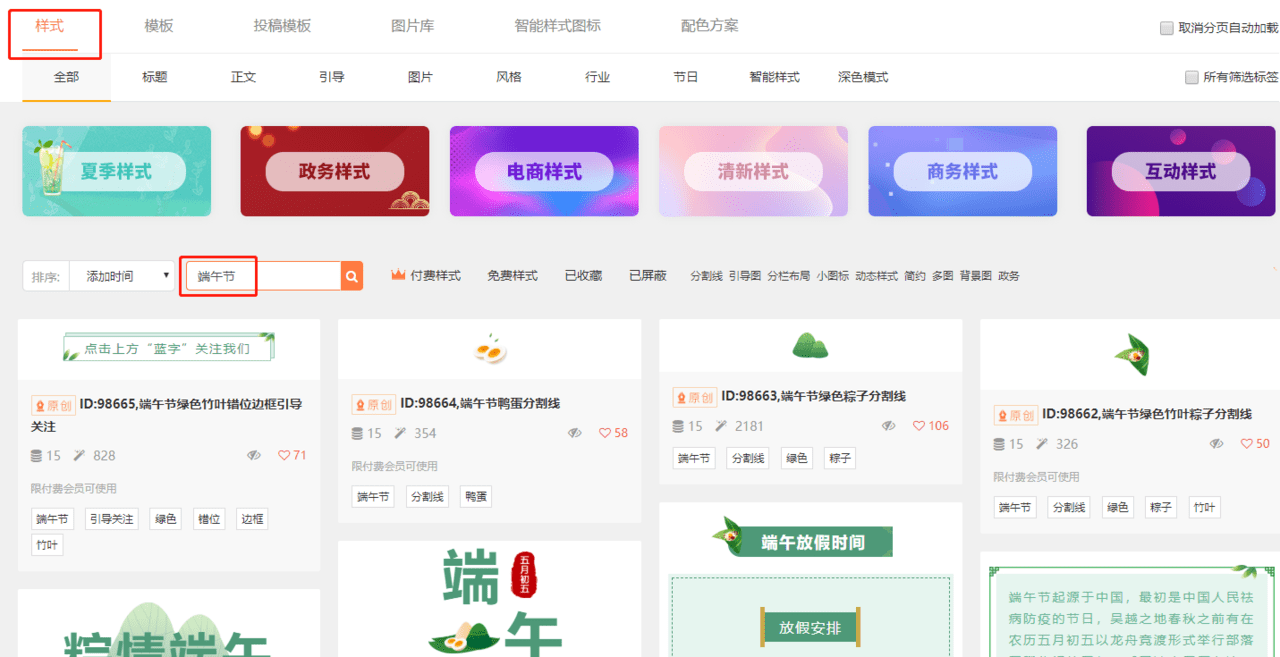
Task: Check the 所有筛选标签 checkbox
Action: pyautogui.click(x=1191, y=77)
